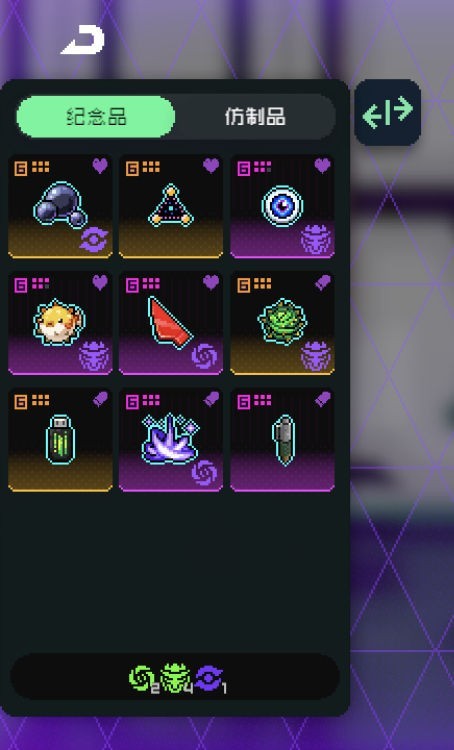The width and height of the screenshot is (454, 750).
Task: Toggle the panel swap arrows button
Action: click(x=388, y=112)
